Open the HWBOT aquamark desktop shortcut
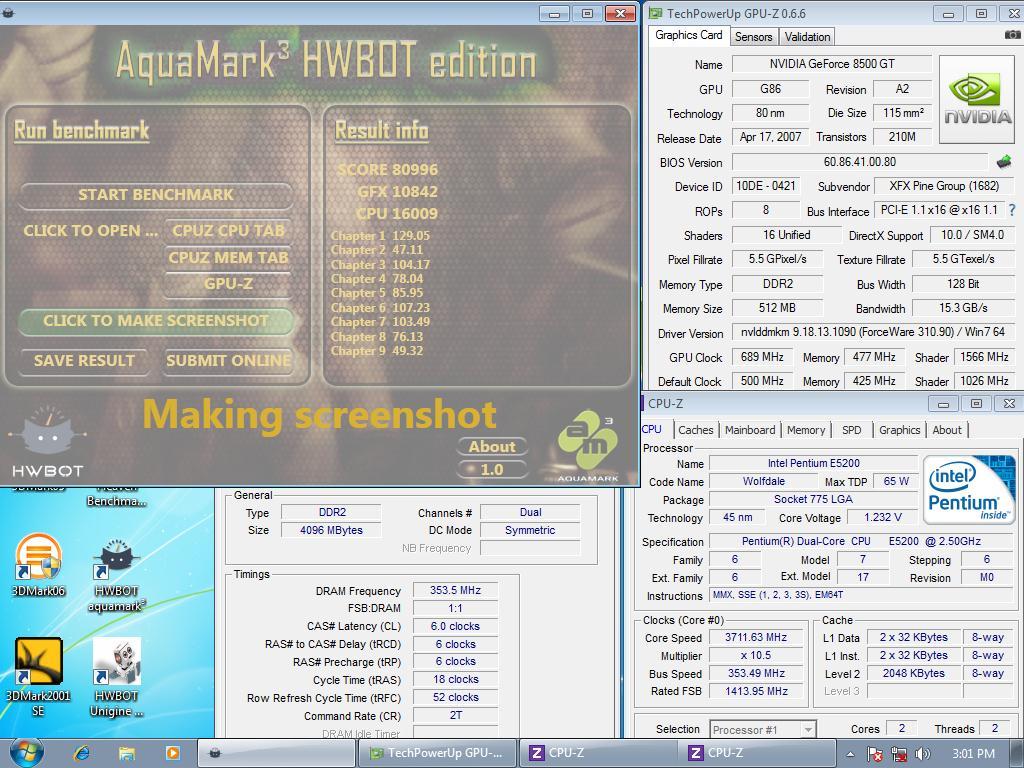The height and width of the screenshot is (768, 1024). pos(116,576)
